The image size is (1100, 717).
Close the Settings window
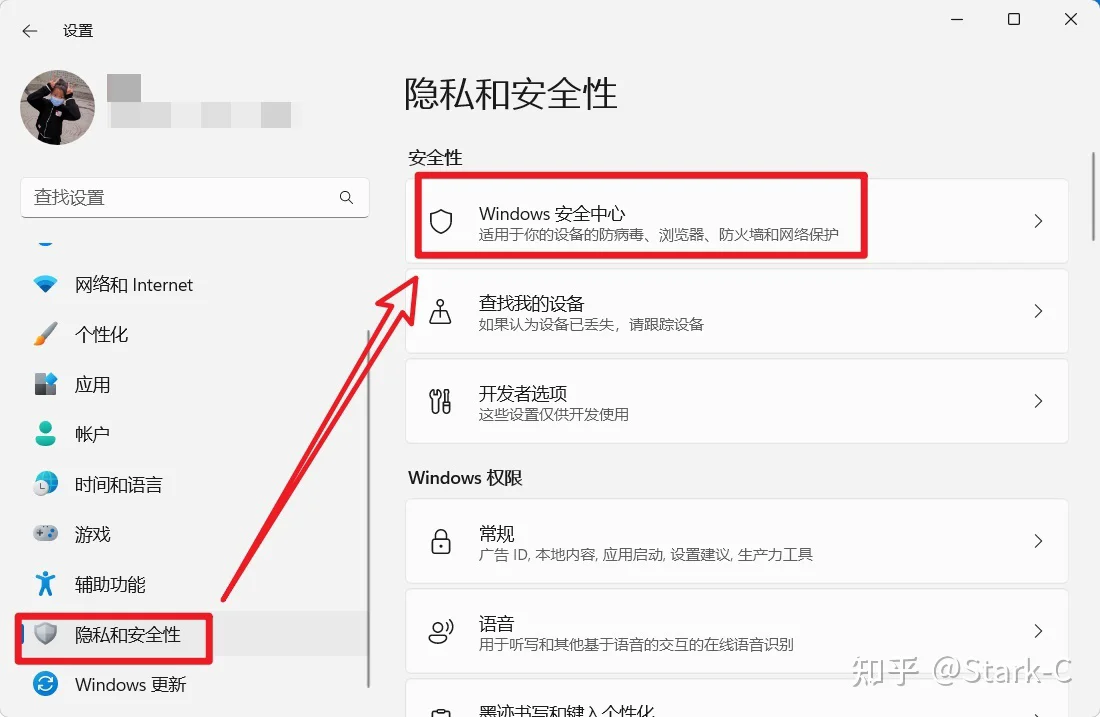point(1071,20)
